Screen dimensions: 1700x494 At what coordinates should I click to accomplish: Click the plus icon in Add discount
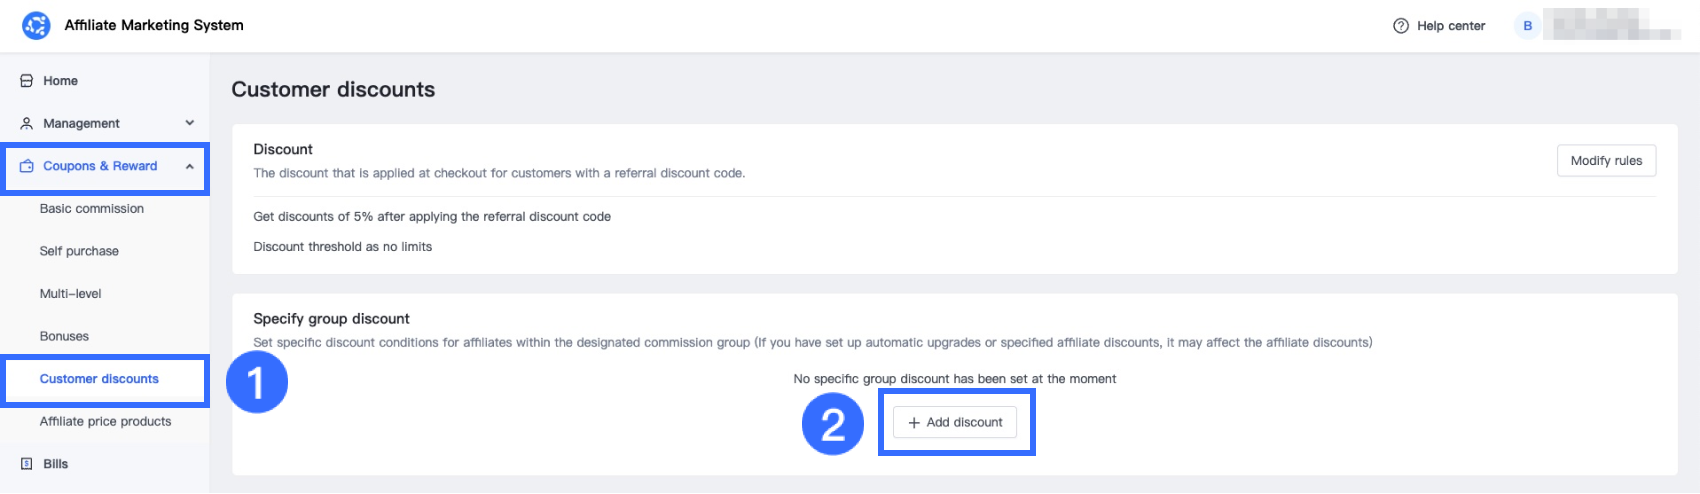[x=914, y=423]
